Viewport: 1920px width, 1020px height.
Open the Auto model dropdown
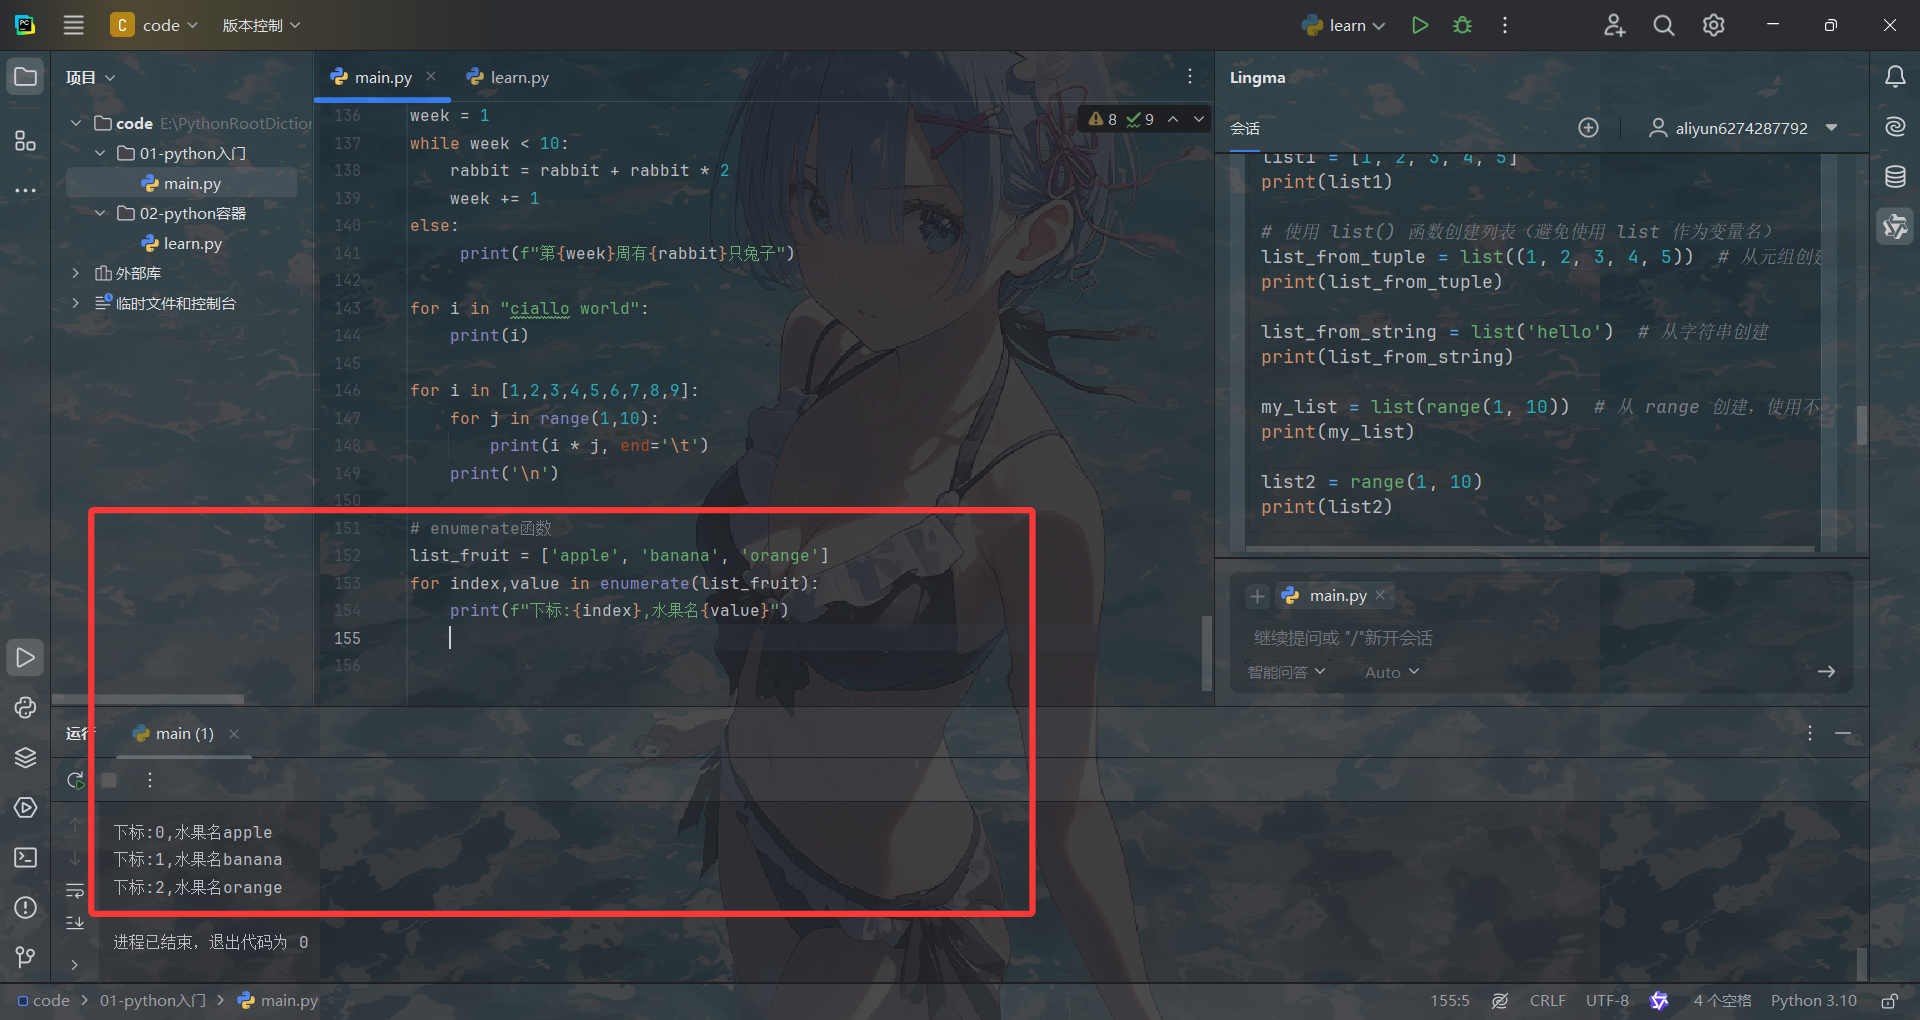1392,672
